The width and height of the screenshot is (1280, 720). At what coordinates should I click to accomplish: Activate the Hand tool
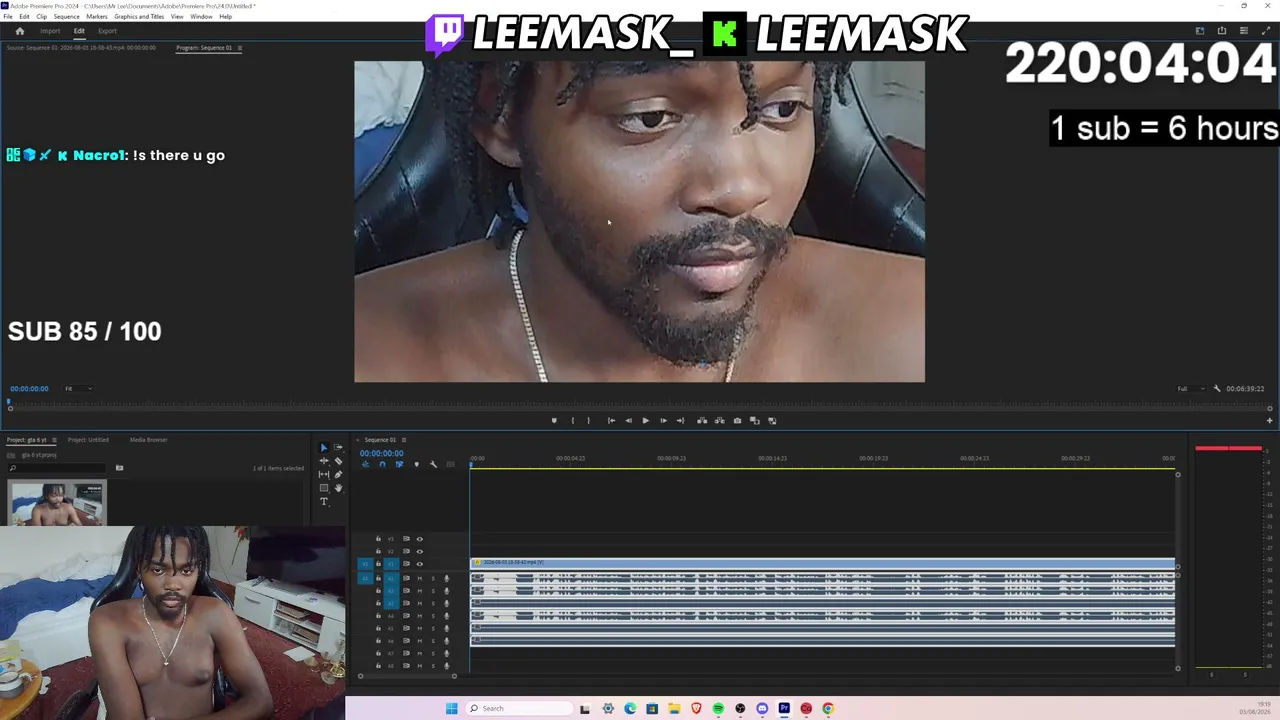click(338, 488)
